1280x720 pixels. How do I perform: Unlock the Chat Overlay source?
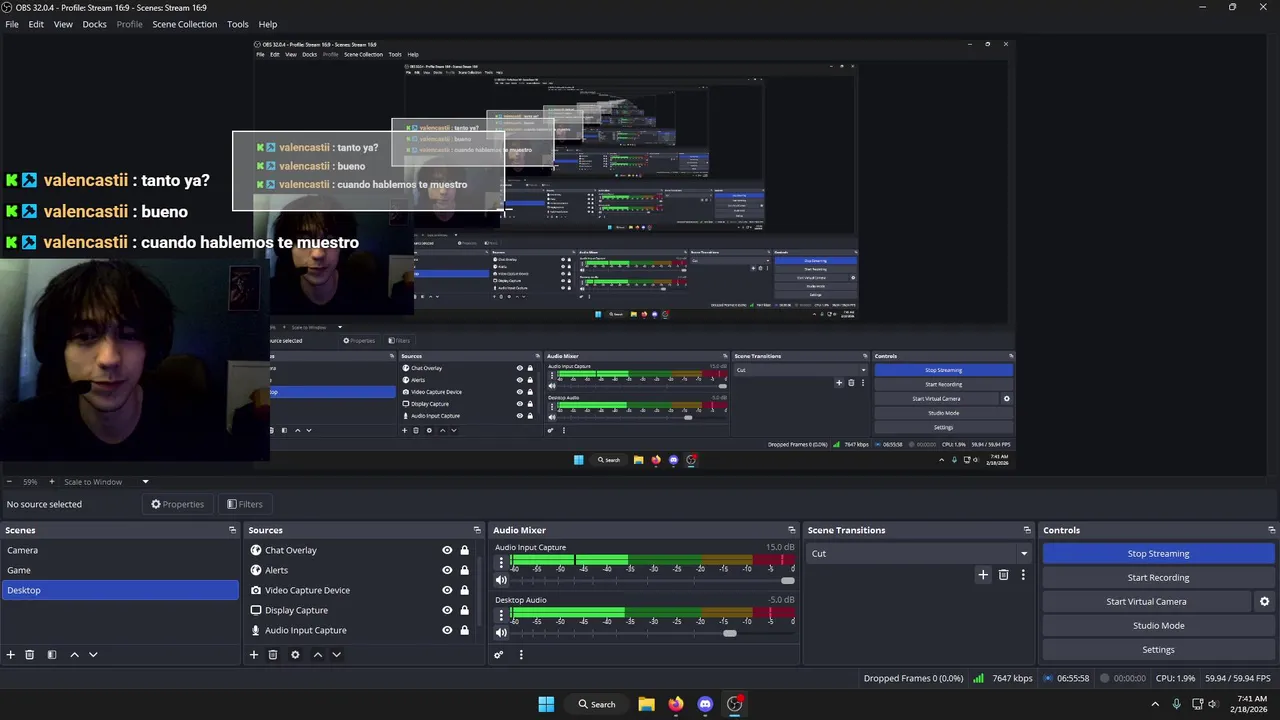[464, 550]
